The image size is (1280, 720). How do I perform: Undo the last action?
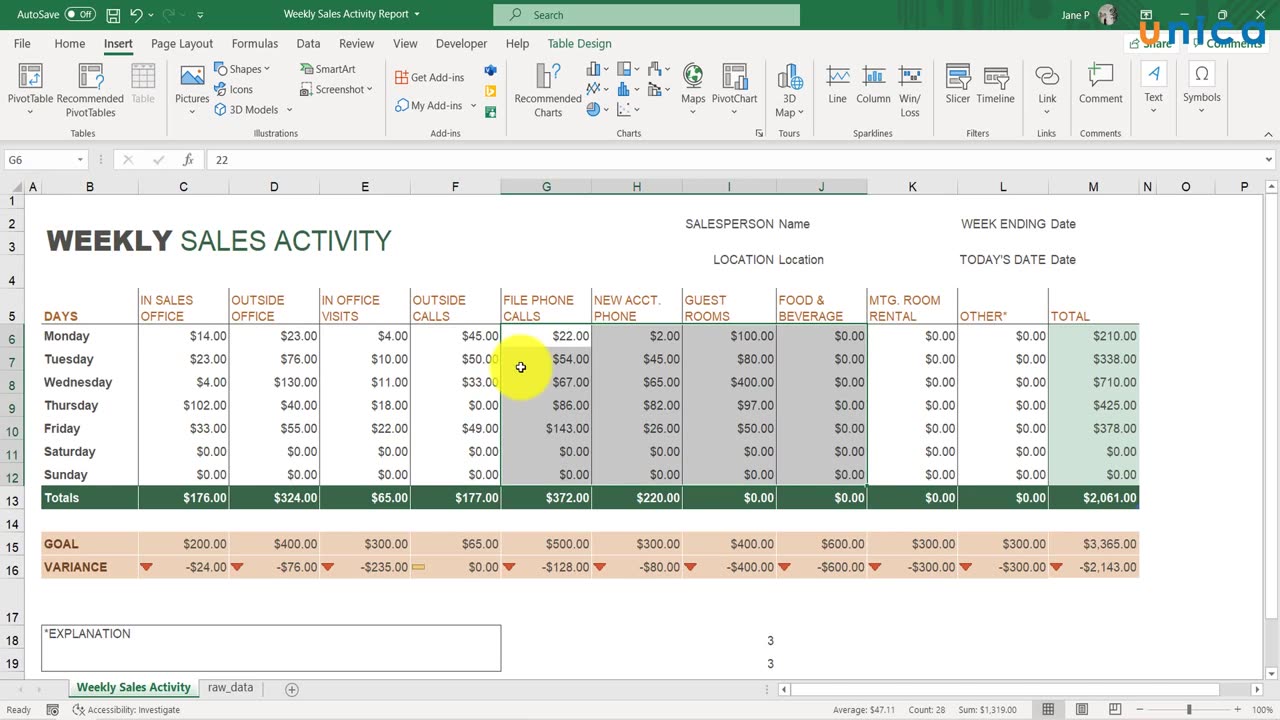click(137, 15)
